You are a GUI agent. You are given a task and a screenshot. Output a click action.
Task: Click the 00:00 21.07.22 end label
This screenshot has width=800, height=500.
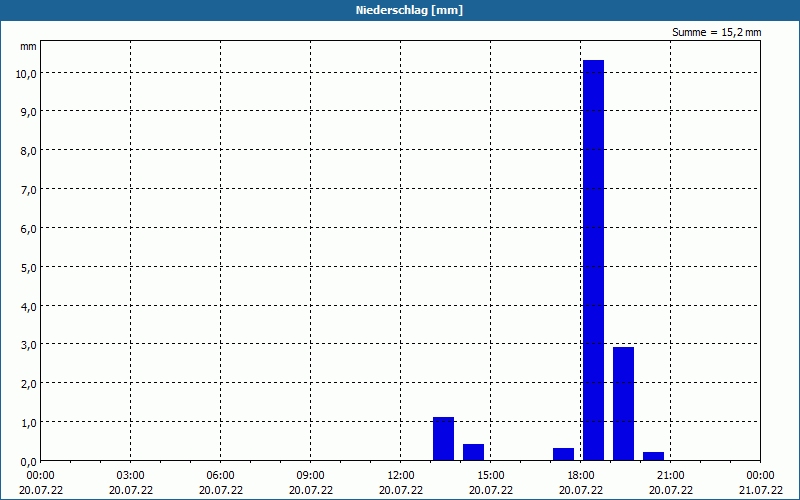(760, 483)
